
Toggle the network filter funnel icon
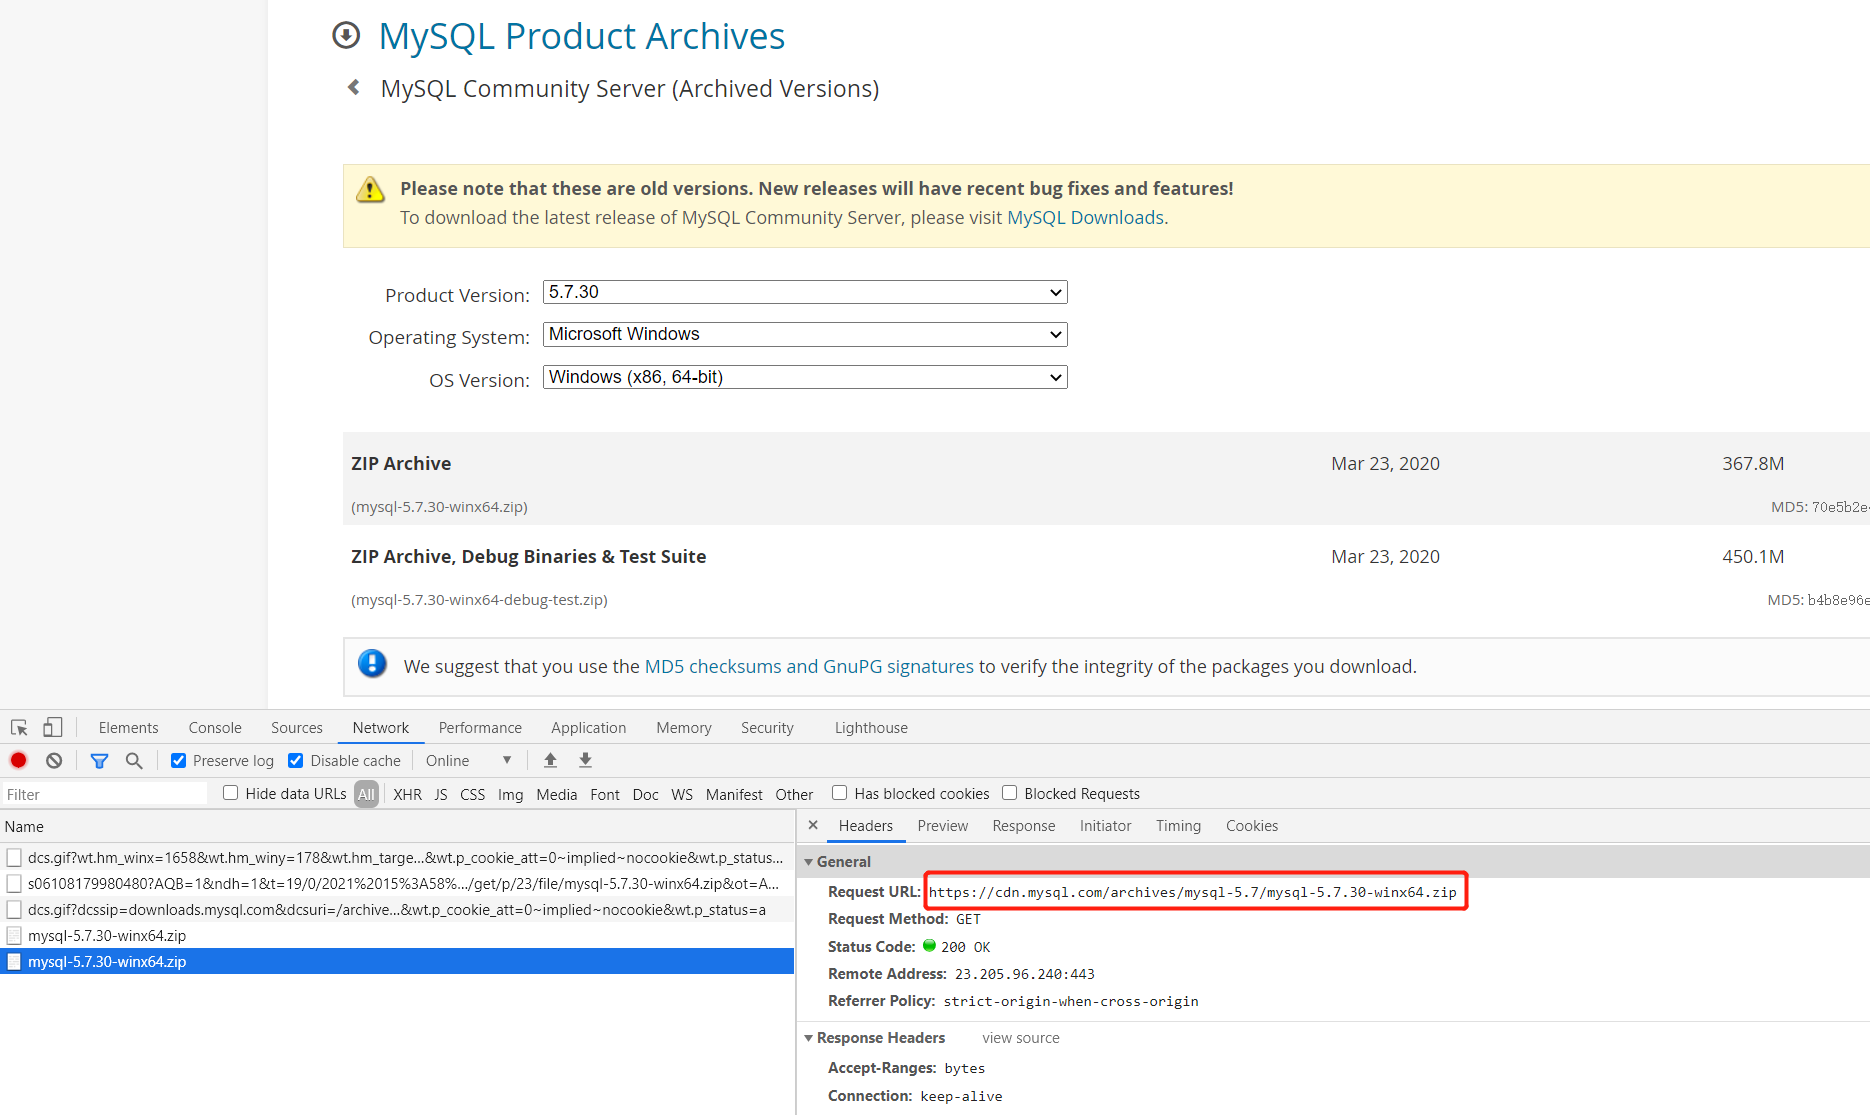click(99, 760)
